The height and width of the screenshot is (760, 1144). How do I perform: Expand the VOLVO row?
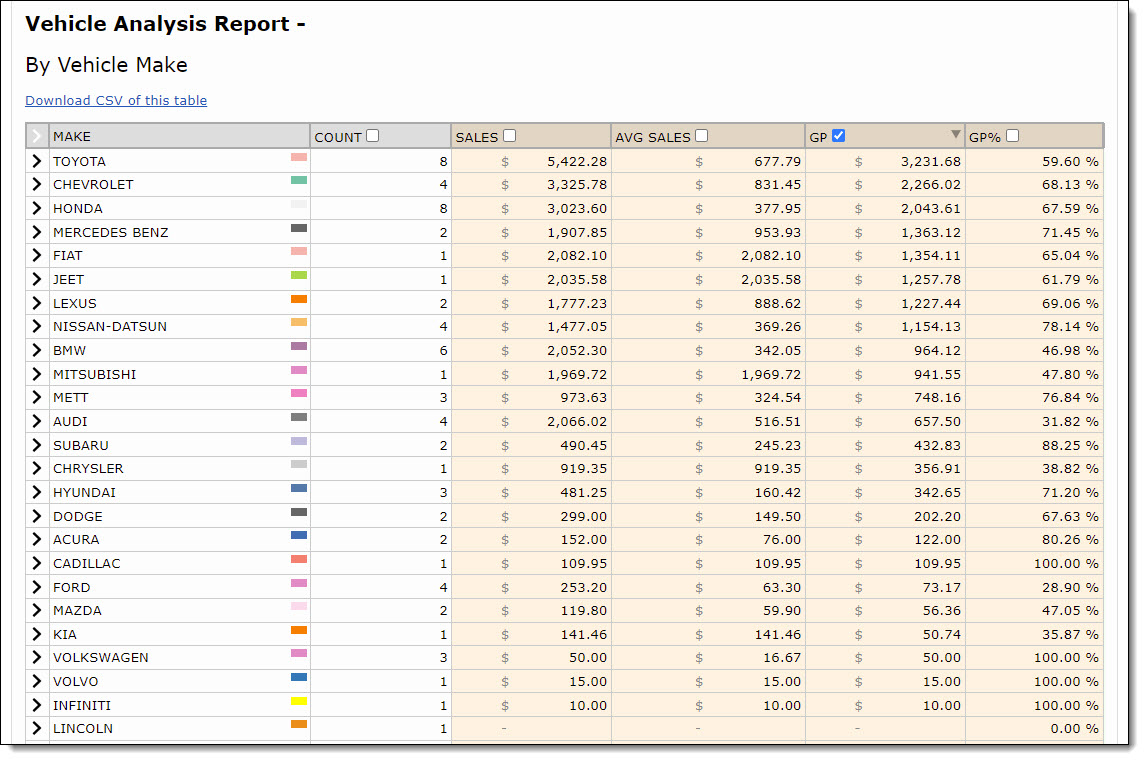pyautogui.click(x=36, y=681)
